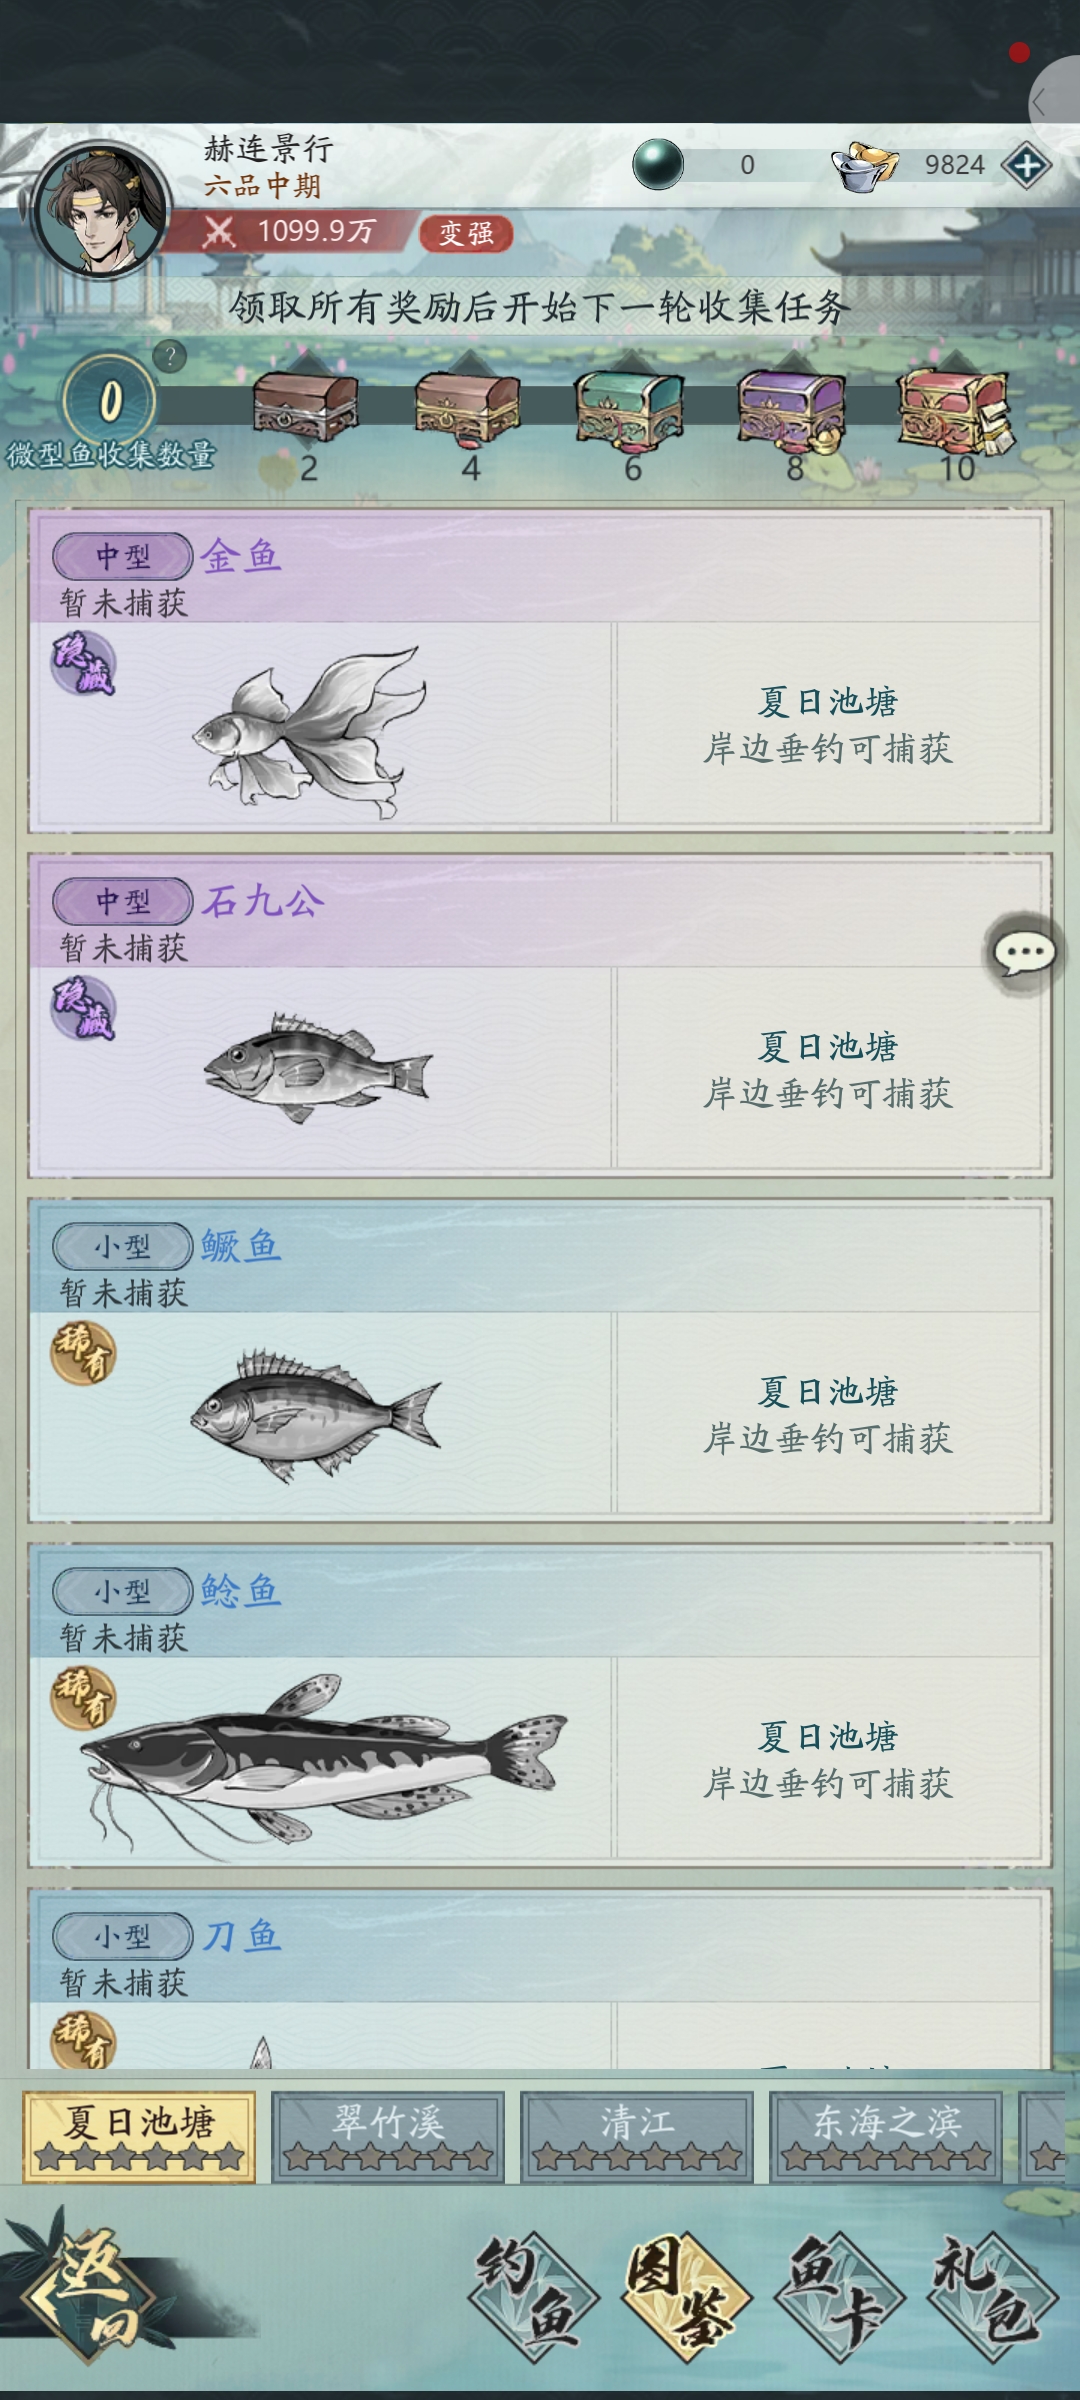Switch to the 翠竹溪 location tab
Image resolution: width=1080 pixels, height=2400 pixels.
tap(388, 2137)
